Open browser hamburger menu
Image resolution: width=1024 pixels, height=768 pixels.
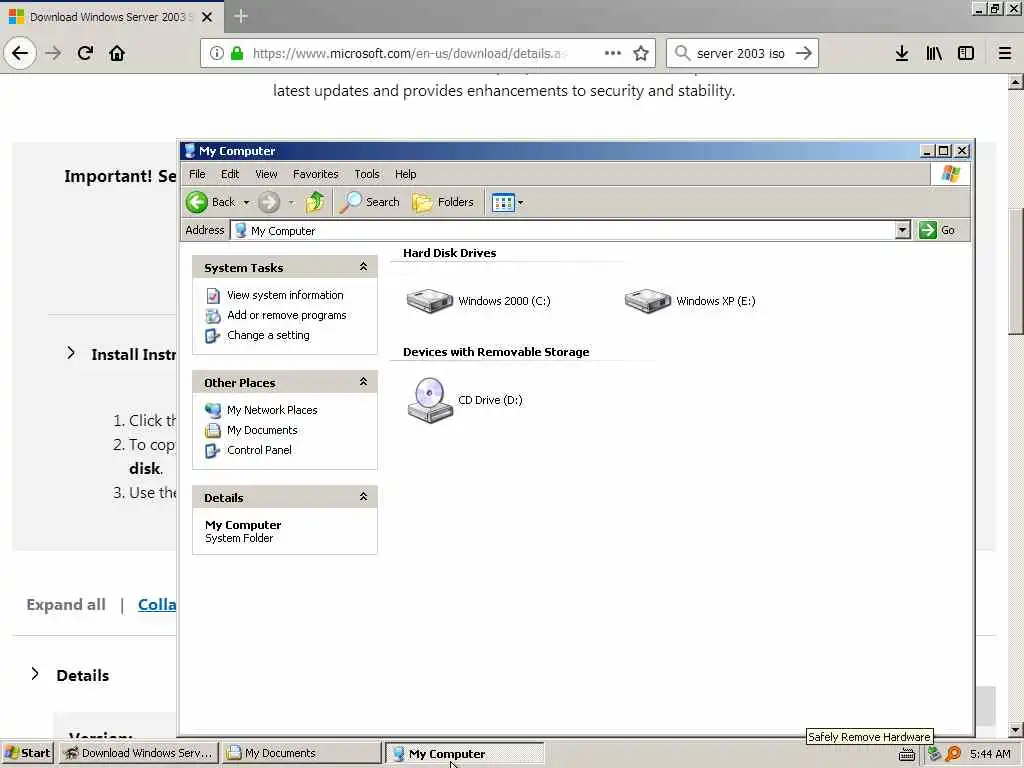pos(1005,53)
